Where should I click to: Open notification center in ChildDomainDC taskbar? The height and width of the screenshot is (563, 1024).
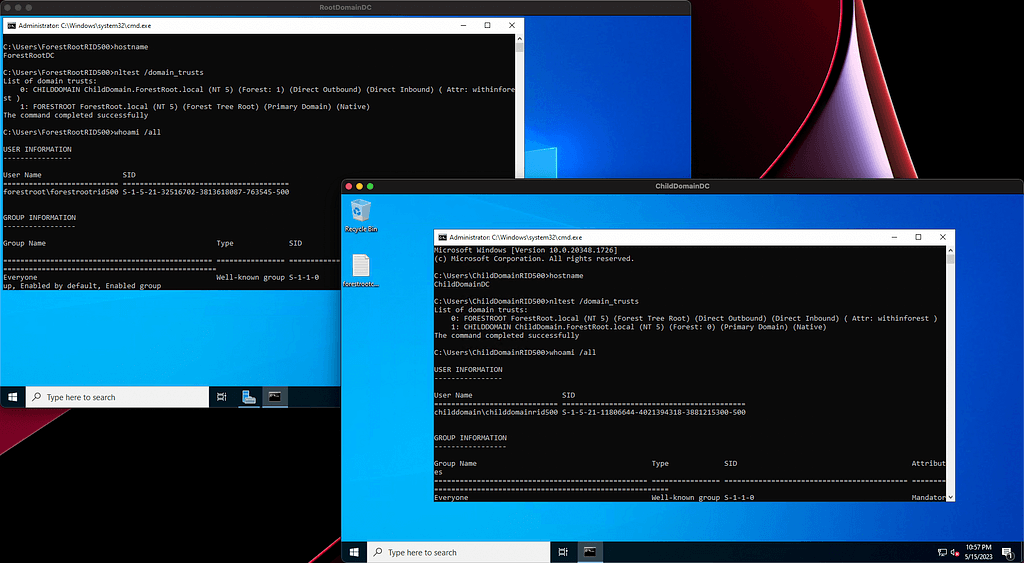point(1007,552)
